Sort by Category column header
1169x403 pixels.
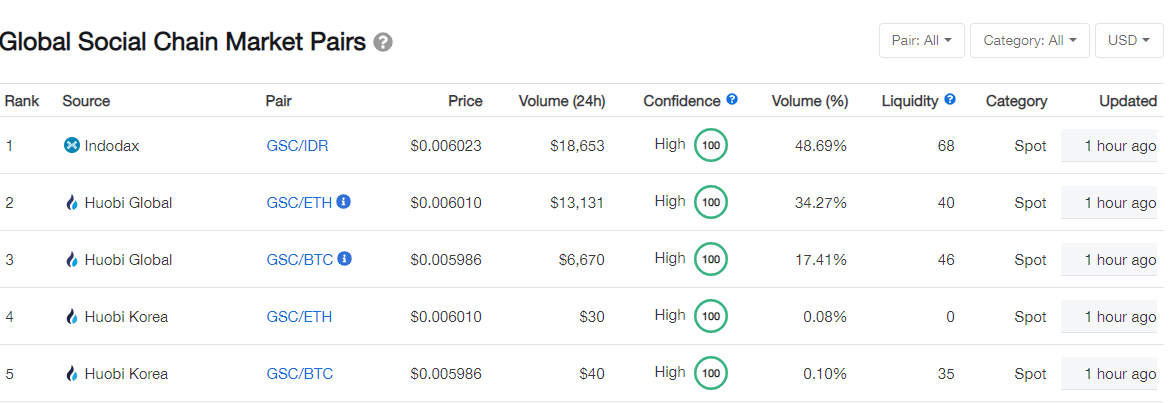pos(1016,101)
